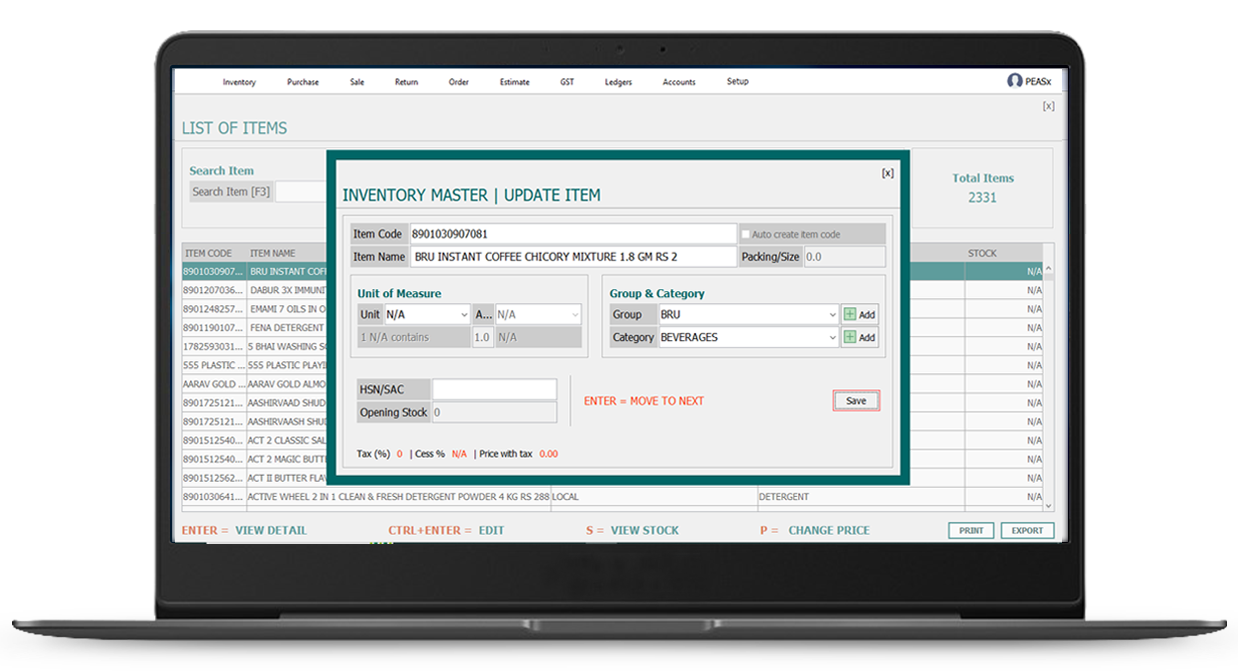Open the Accounts menu
The width and height of the screenshot is (1238, 671).
(679, 82)
